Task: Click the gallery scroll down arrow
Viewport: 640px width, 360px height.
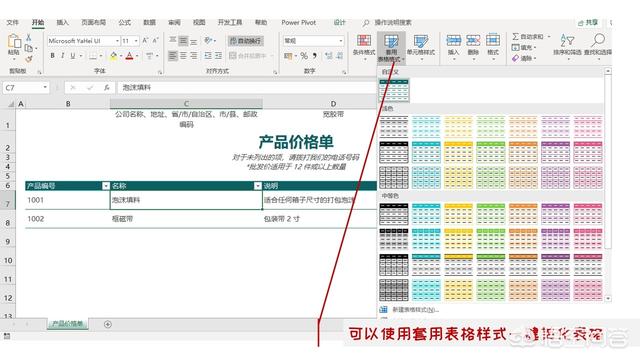Action: pyautogui.click(x=608, y=298)
